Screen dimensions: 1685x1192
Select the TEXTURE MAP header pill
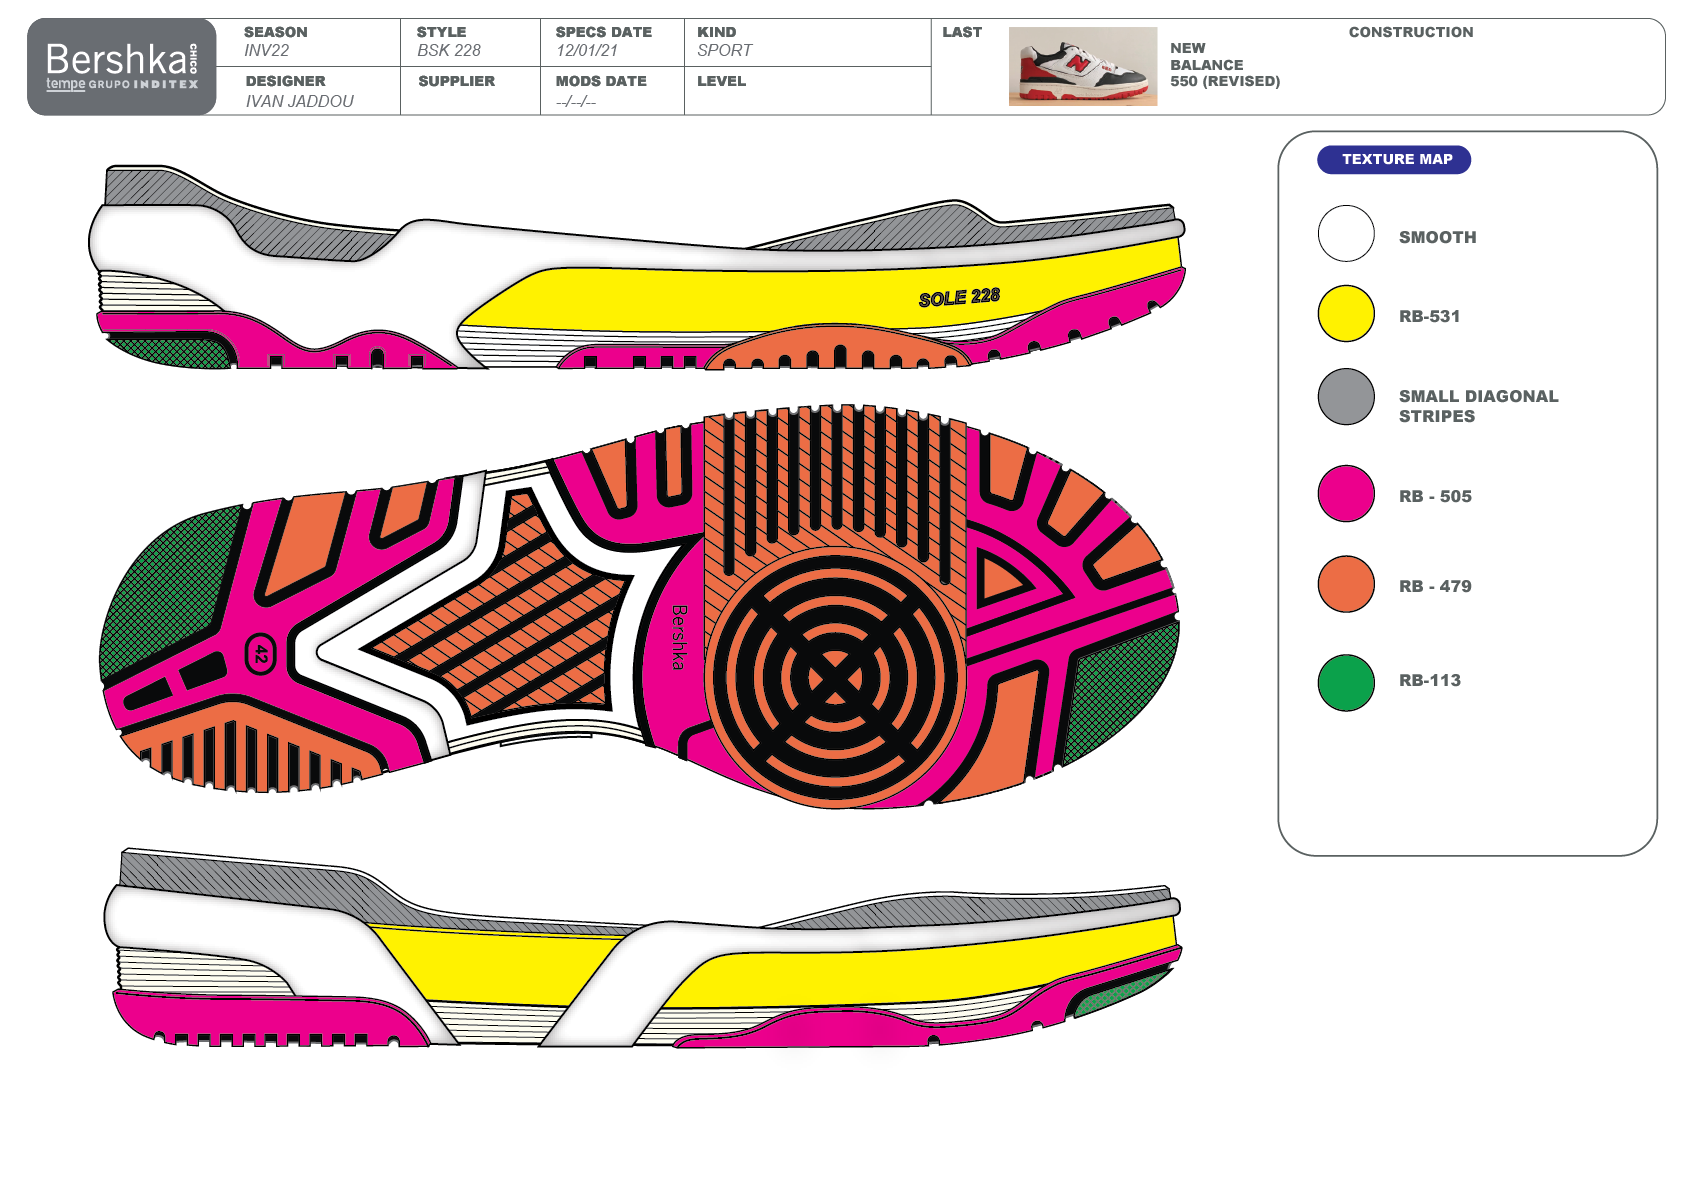click(x=1394, y=160)
